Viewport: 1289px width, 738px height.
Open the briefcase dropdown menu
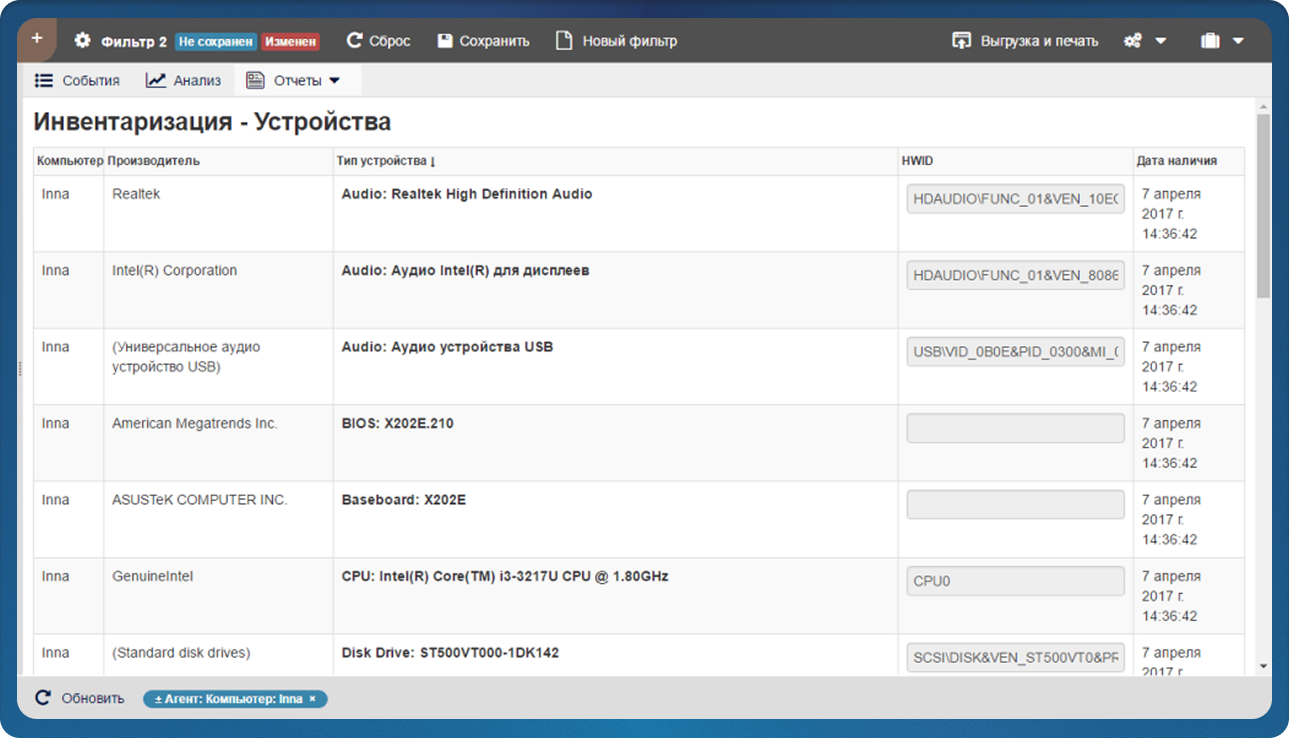[1221, 41]
